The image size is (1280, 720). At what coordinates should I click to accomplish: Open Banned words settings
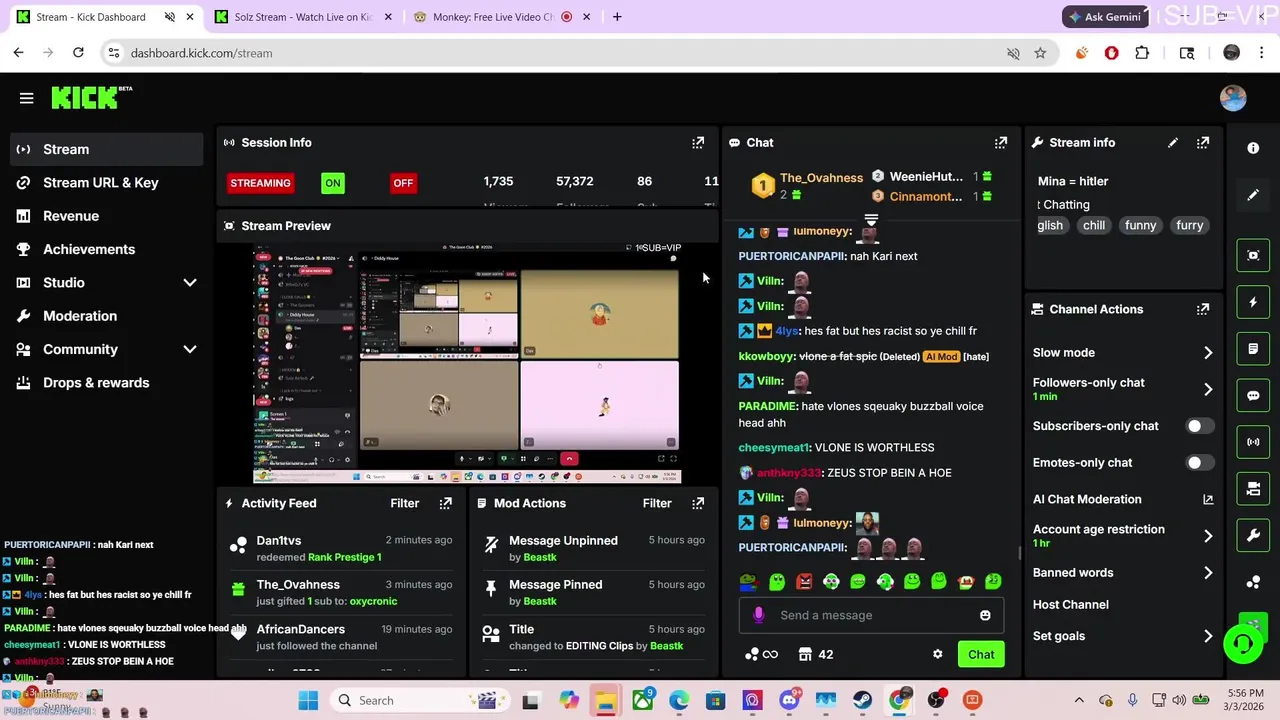tap(1123, 573)
